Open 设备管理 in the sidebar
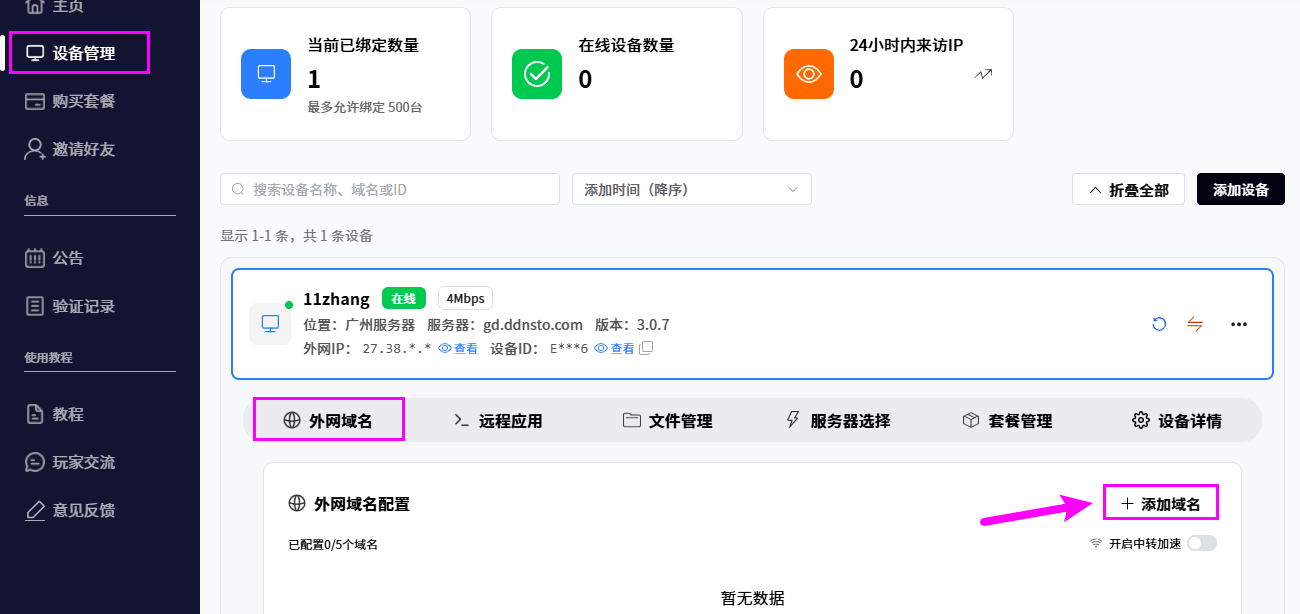Viewport: 1300px width, 614px height. point(80,53)
